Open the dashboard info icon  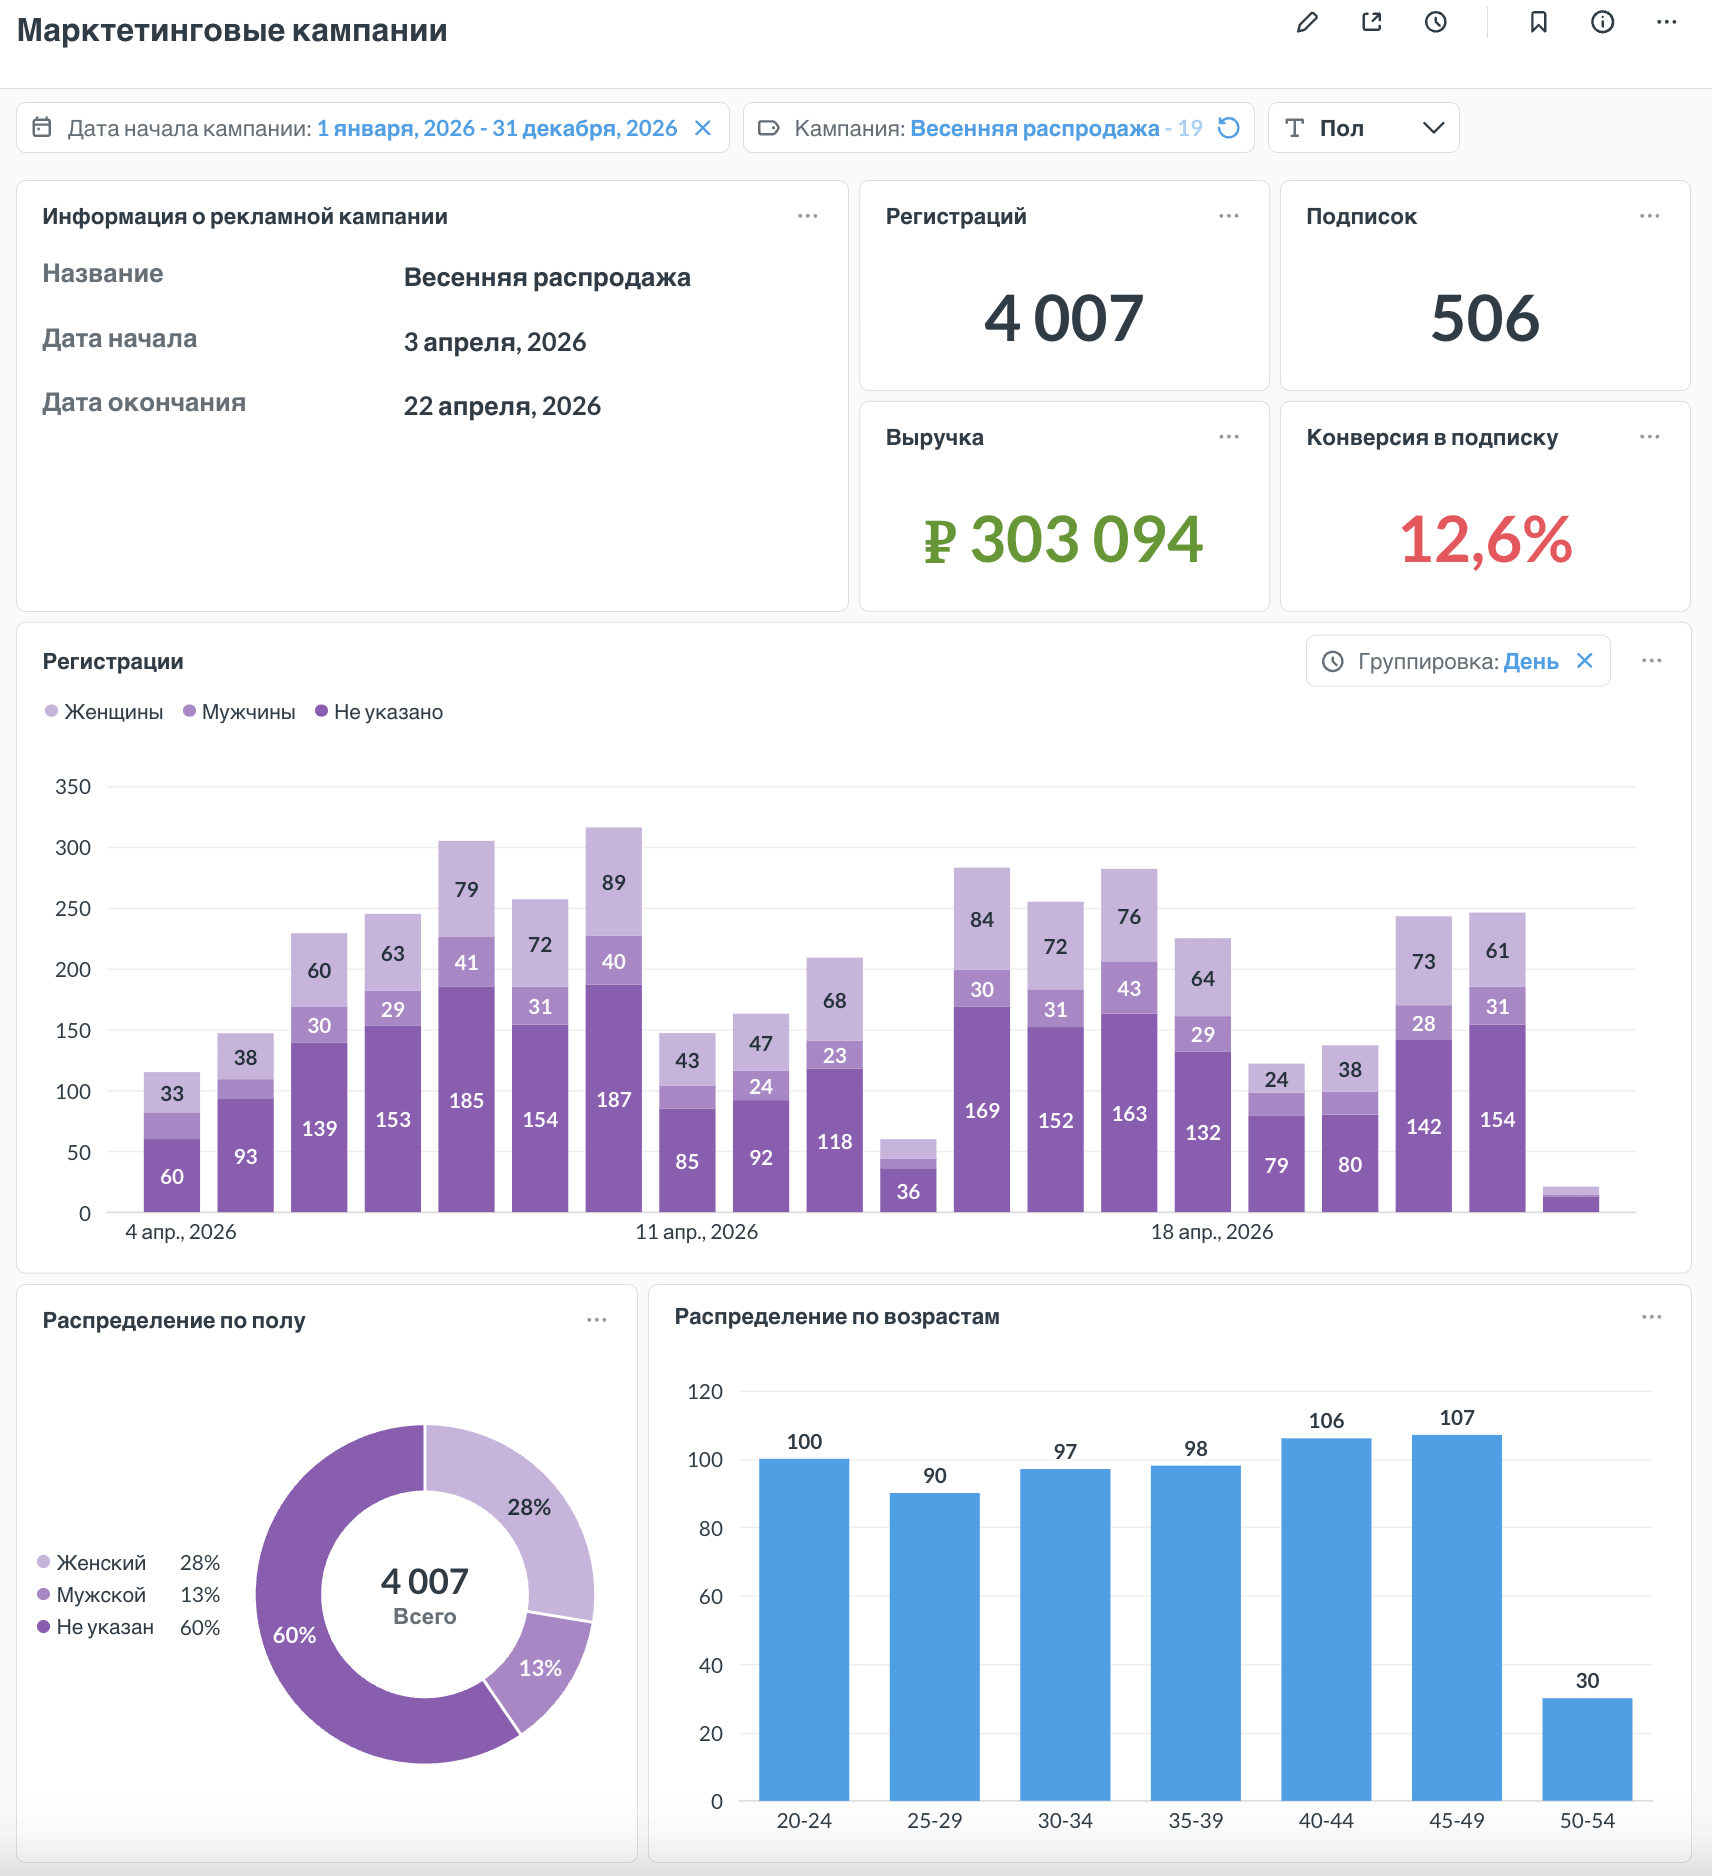(x=1603, y=22)
